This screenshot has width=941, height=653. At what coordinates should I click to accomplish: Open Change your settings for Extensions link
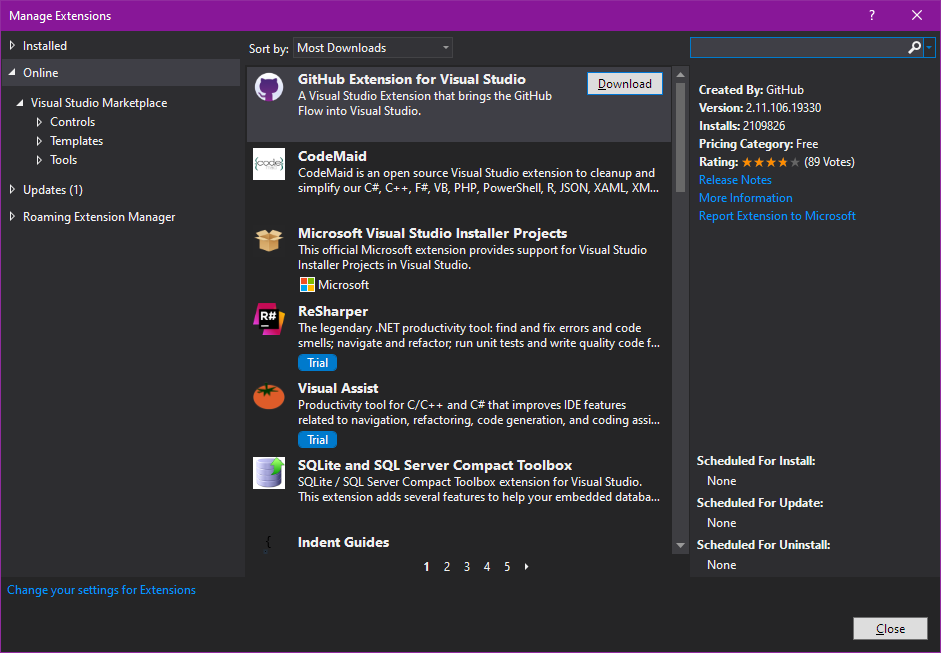click(101, 590)
